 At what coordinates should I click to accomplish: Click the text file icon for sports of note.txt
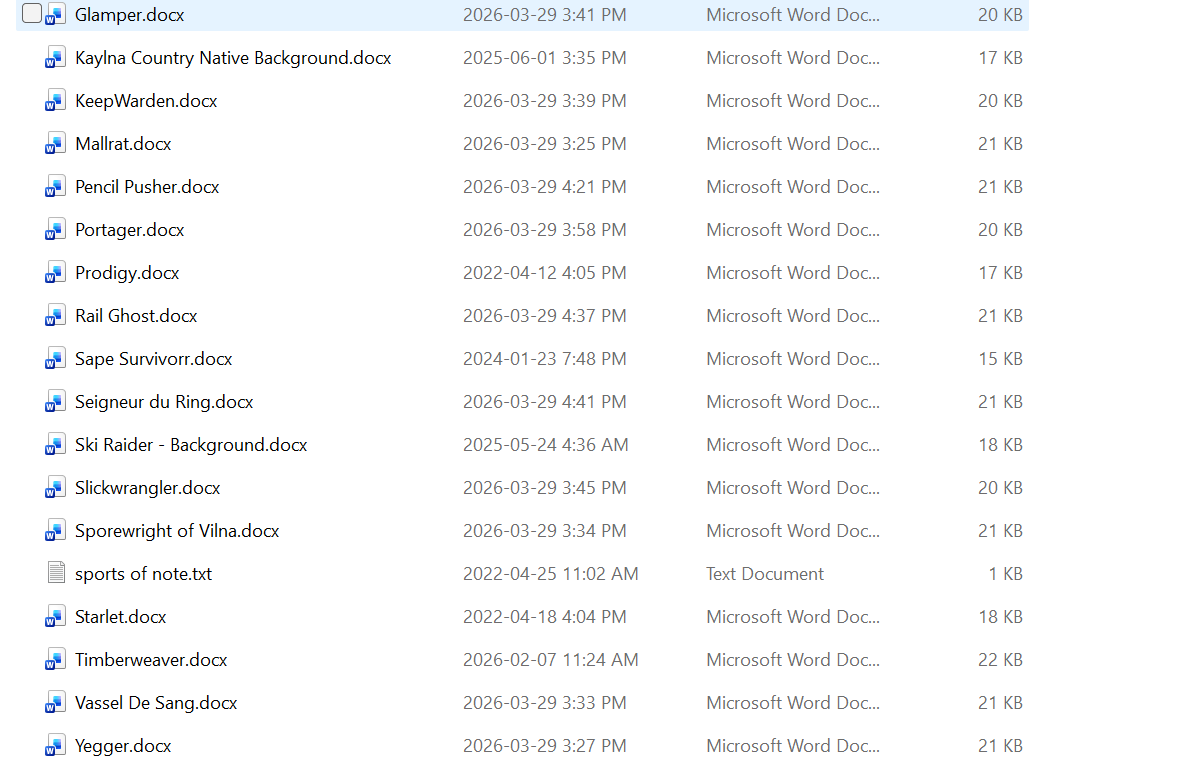55,574
